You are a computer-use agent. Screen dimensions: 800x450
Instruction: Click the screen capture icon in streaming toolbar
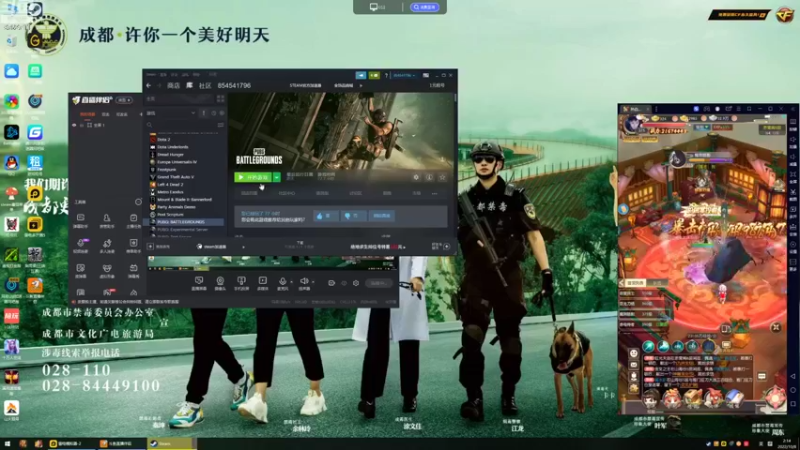(199, 281)
